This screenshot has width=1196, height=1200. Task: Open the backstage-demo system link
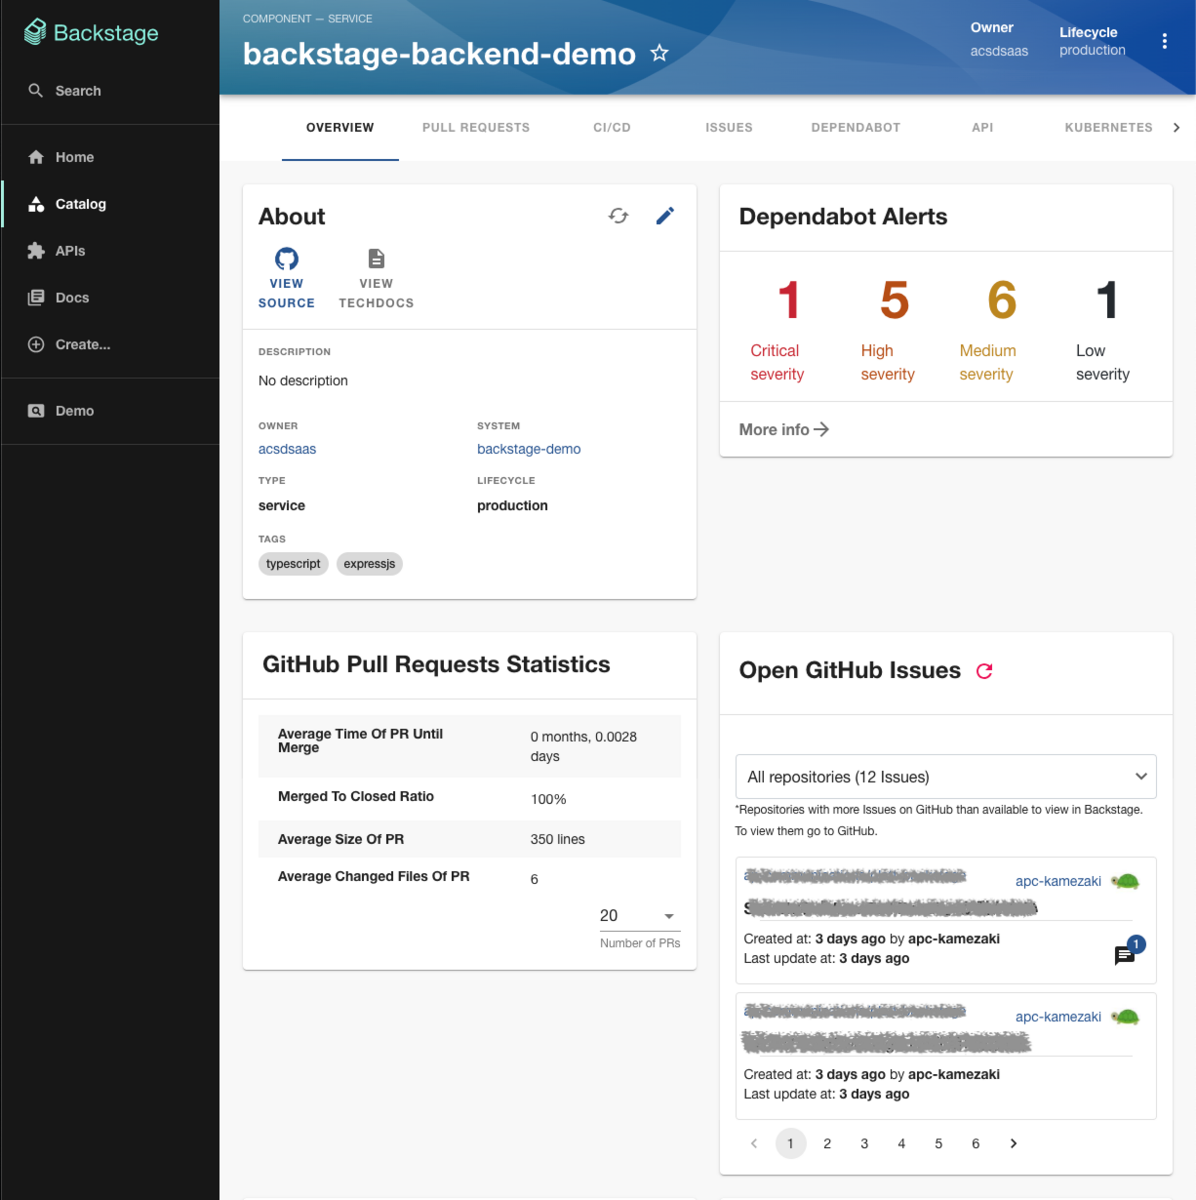pos(528,449)
